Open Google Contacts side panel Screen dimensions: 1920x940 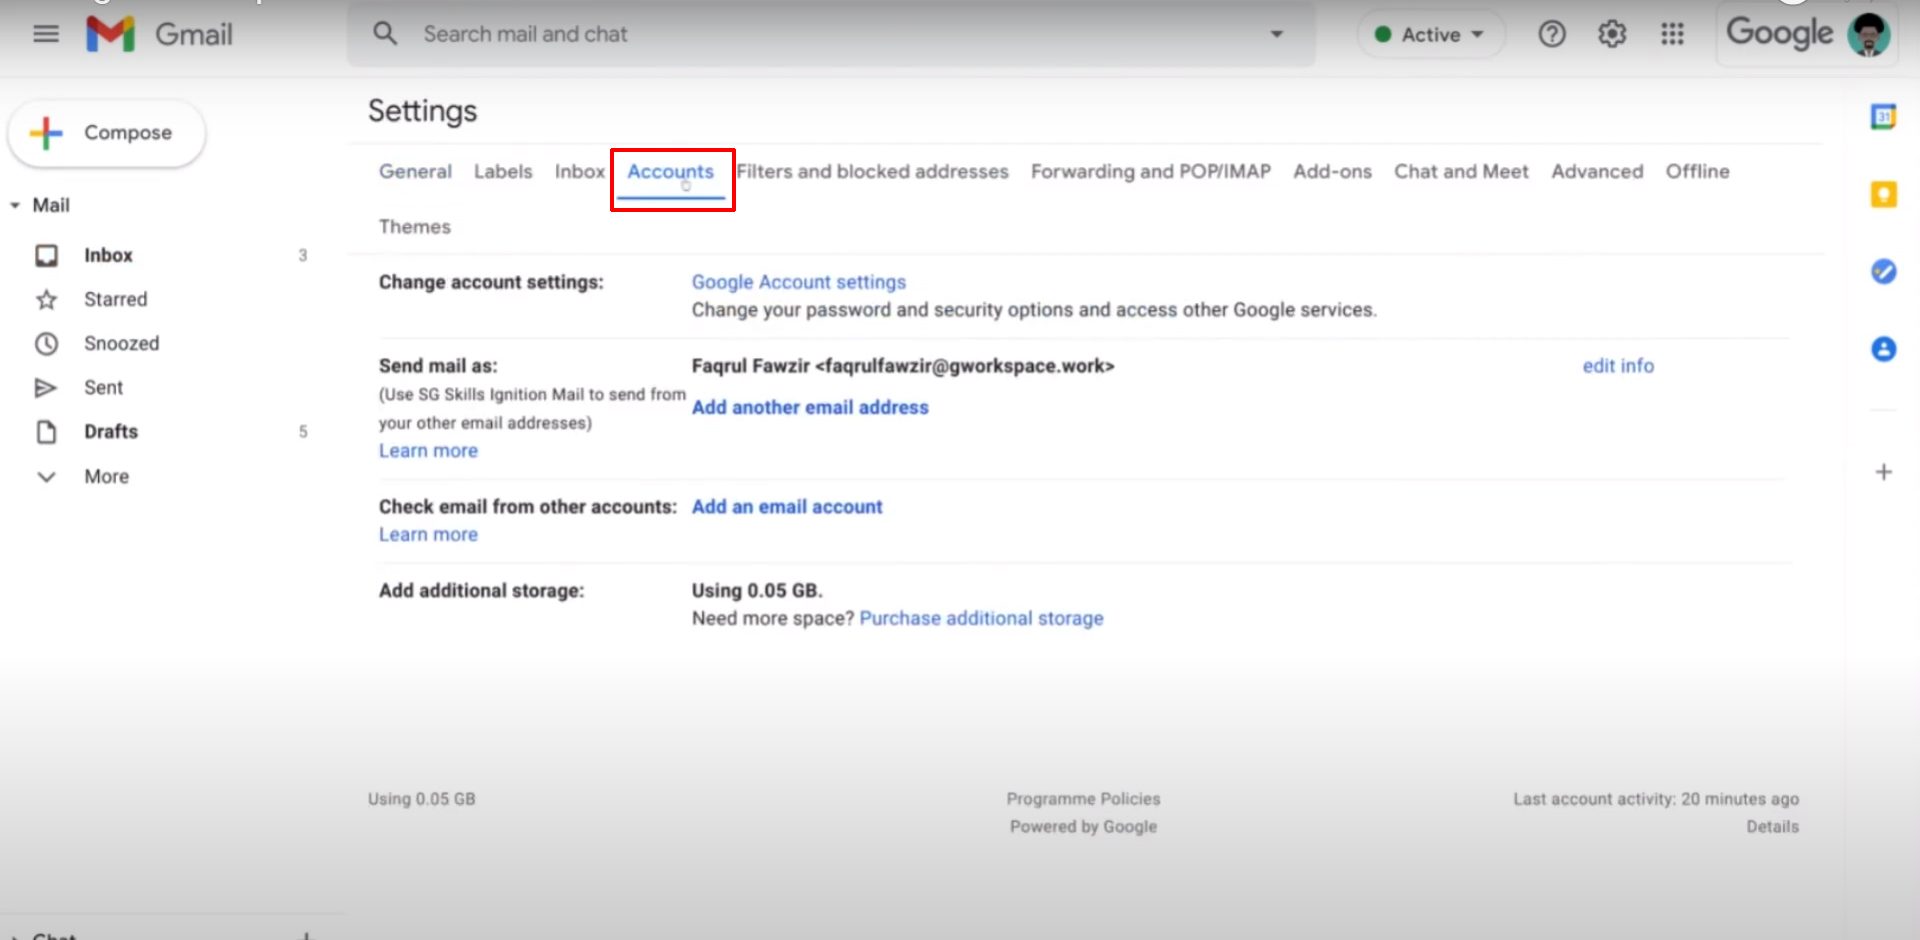point(1884,349)
